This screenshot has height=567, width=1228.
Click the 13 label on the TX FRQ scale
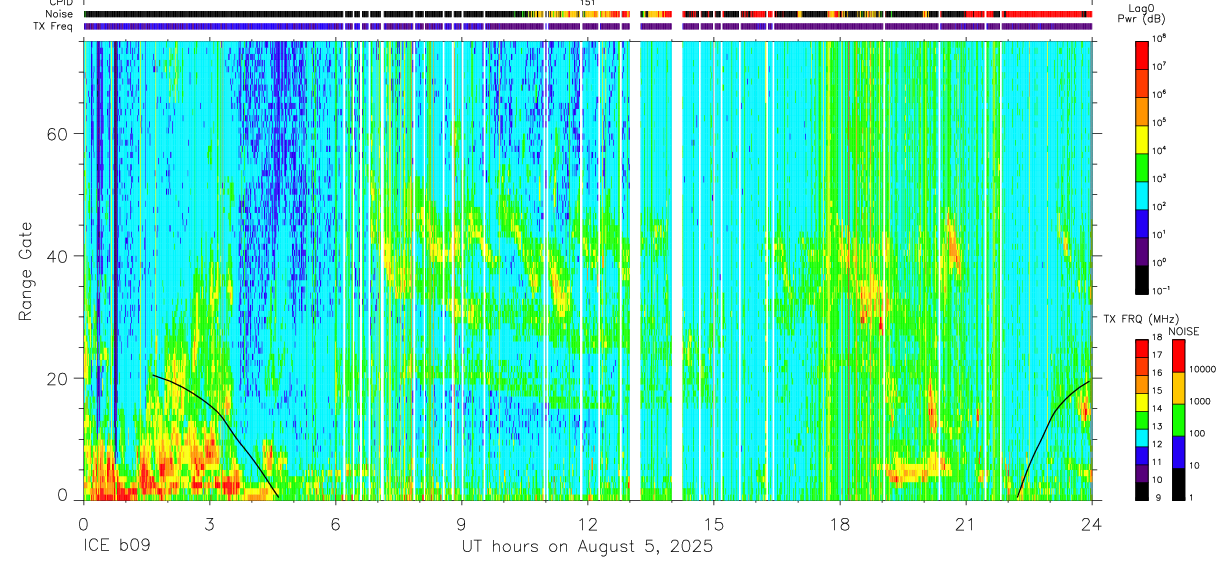point(1159,426)
